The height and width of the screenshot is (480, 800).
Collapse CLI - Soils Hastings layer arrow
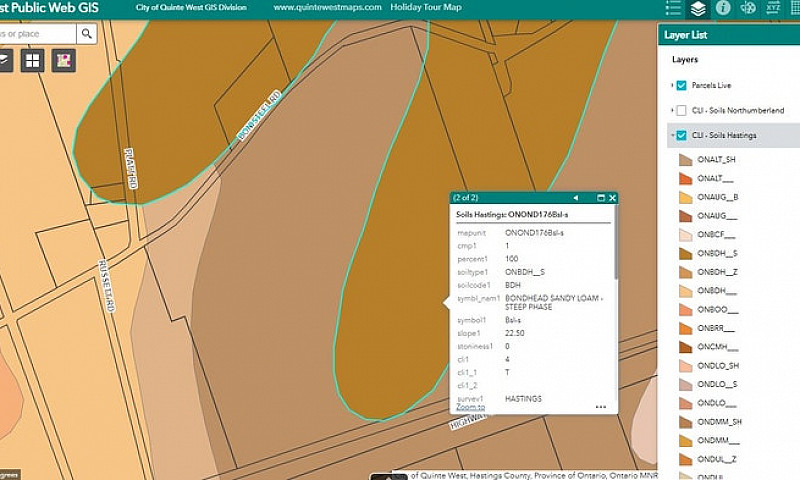point(672,135)
